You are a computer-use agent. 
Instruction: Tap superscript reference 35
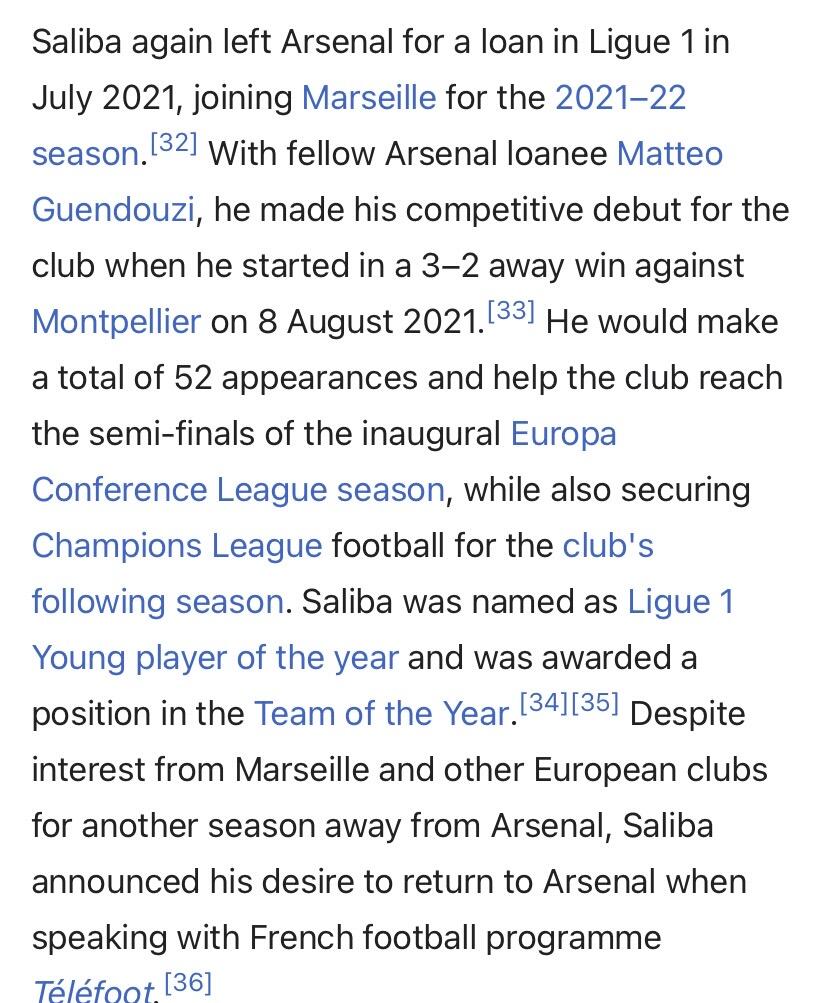595,705
